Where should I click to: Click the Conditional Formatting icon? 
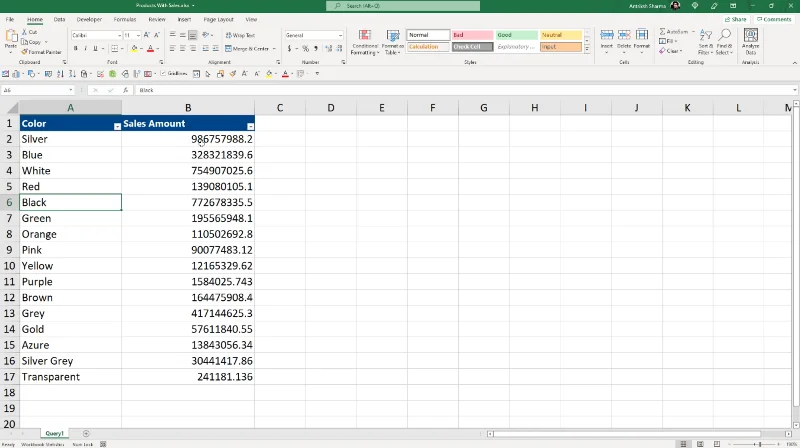tap(365, 35)
